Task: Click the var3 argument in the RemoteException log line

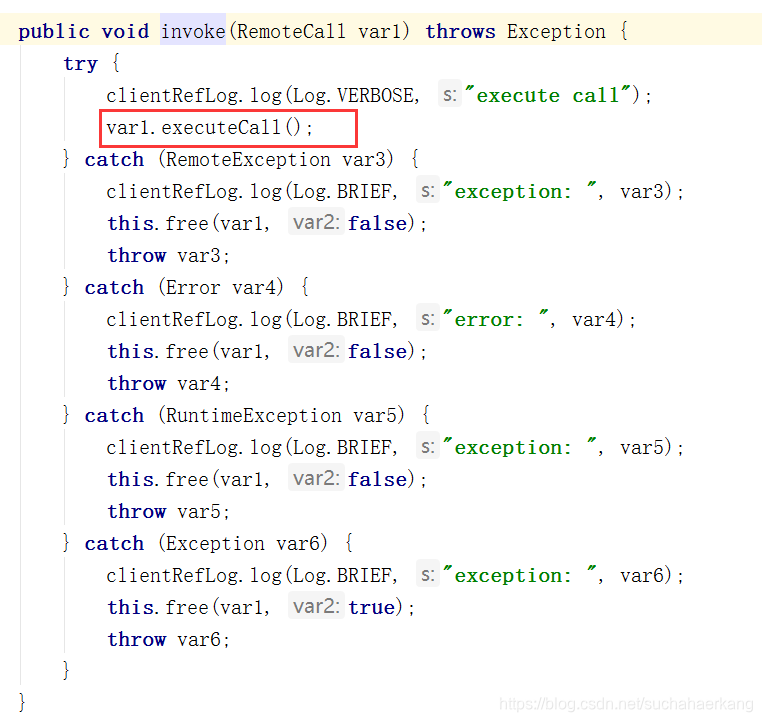Action: click(x=641, y=191)
